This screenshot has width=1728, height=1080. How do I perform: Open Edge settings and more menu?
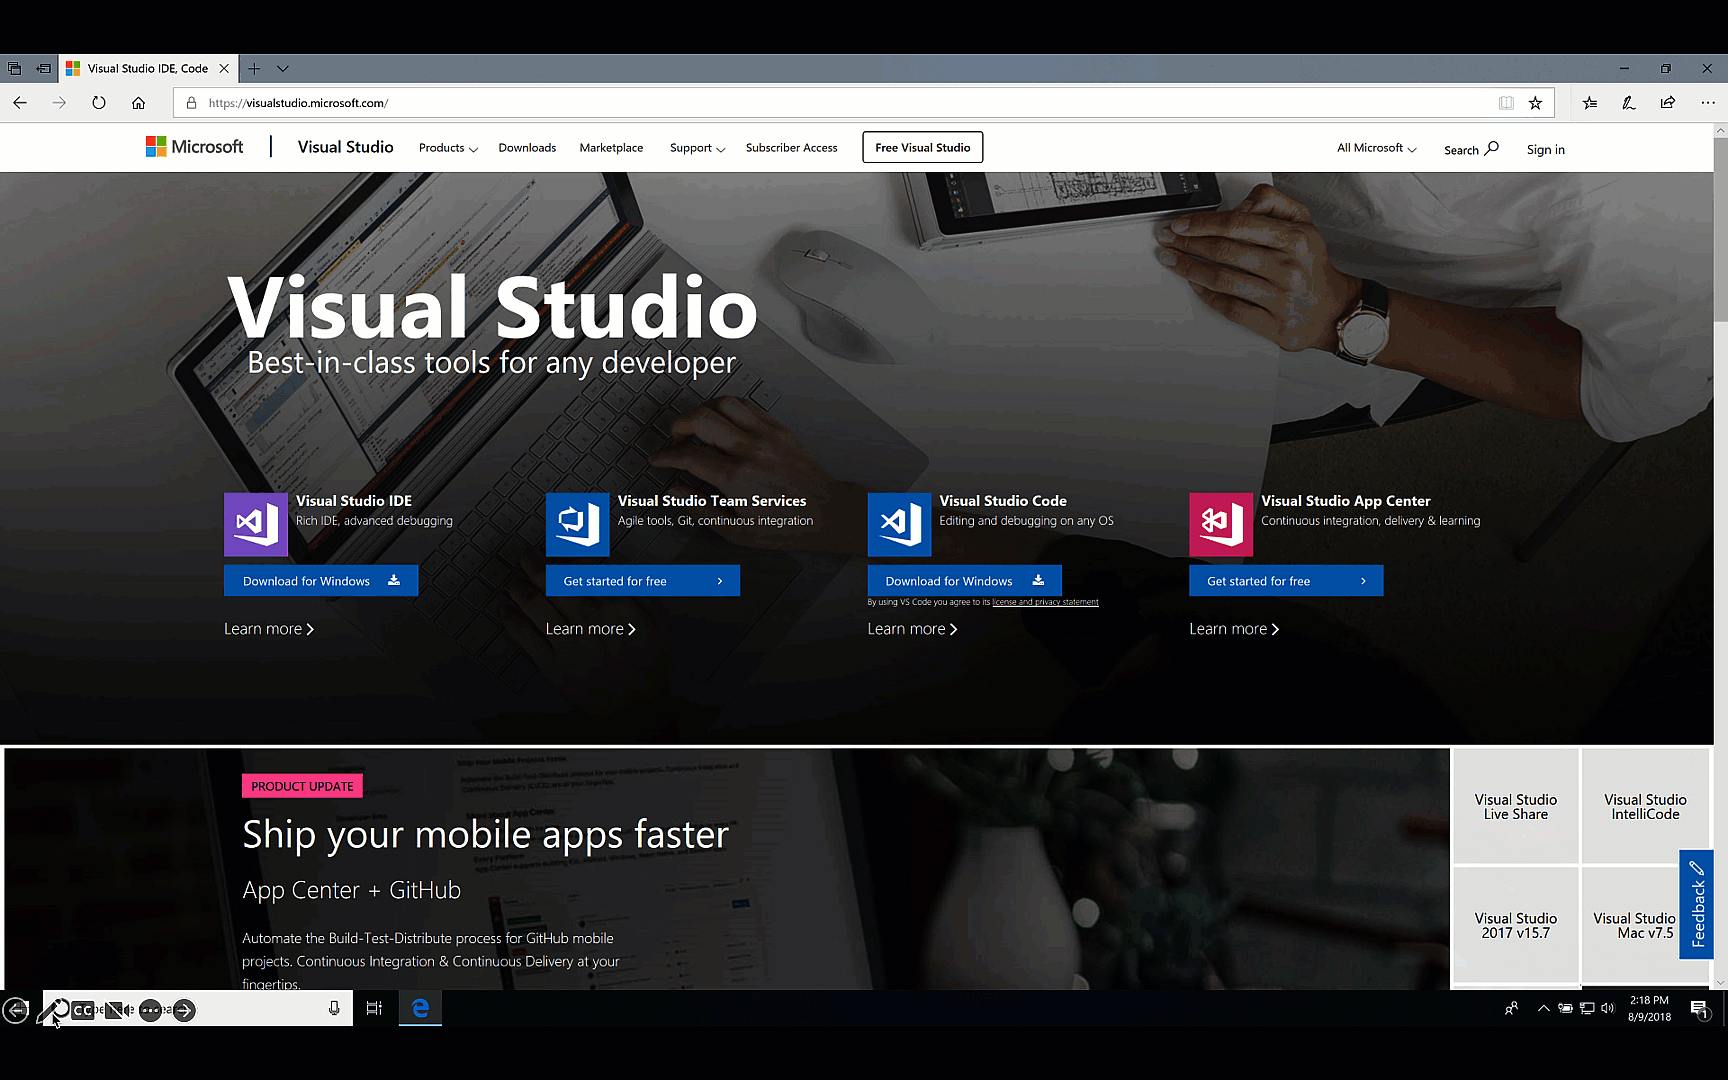point(1708,103)
